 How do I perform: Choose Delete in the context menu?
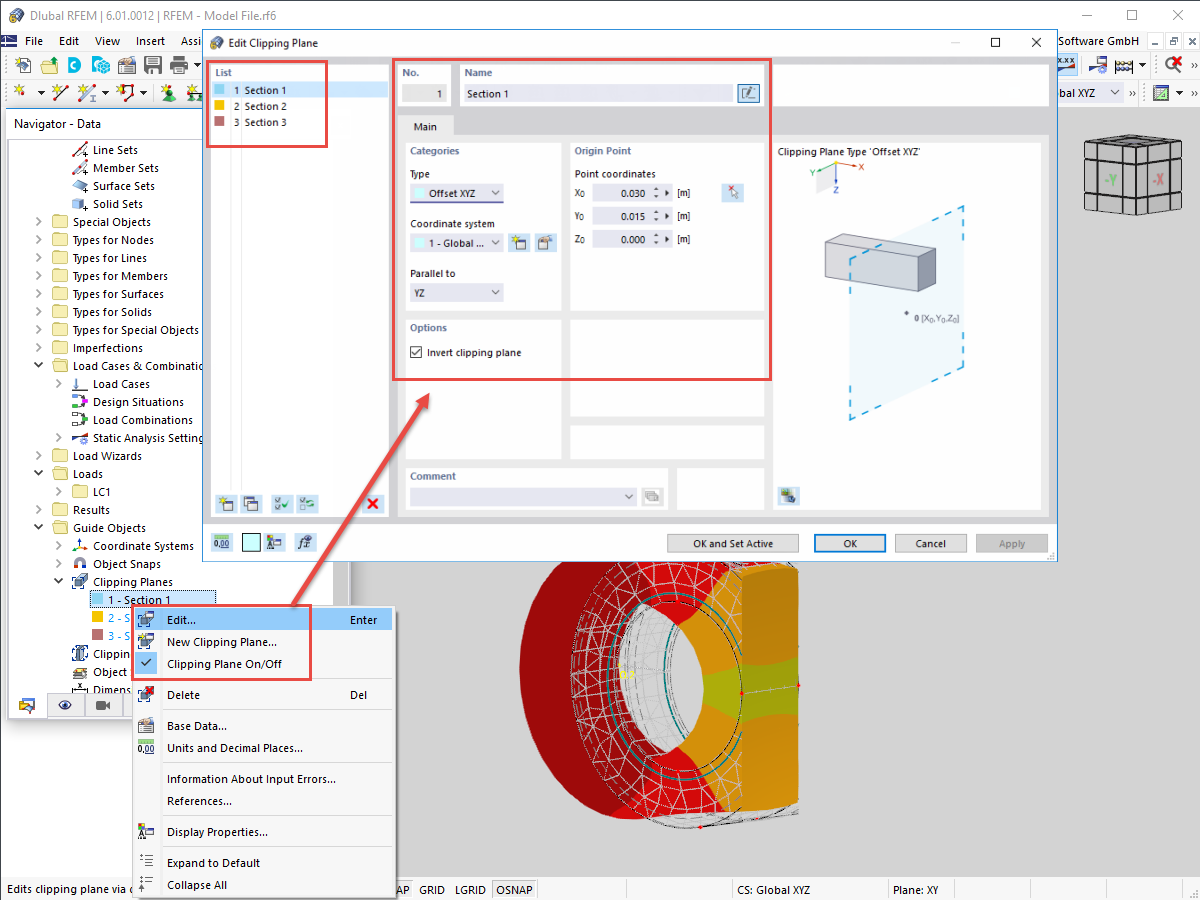(264, 695)
